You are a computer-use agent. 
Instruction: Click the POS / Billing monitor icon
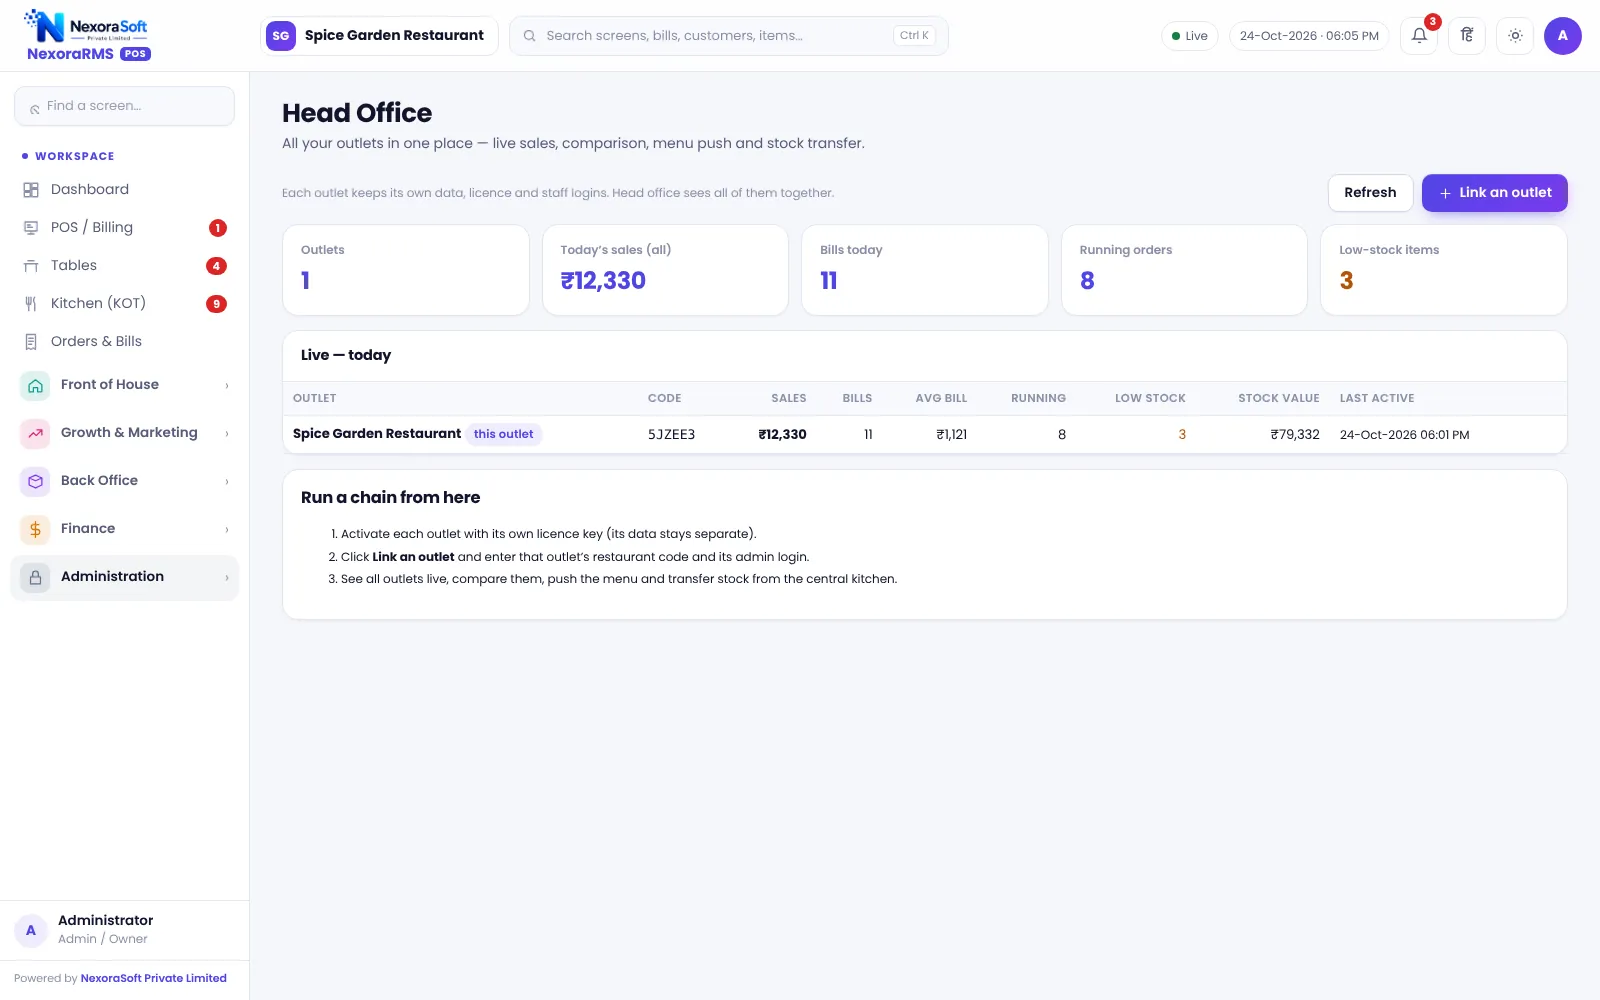point(31,228)
